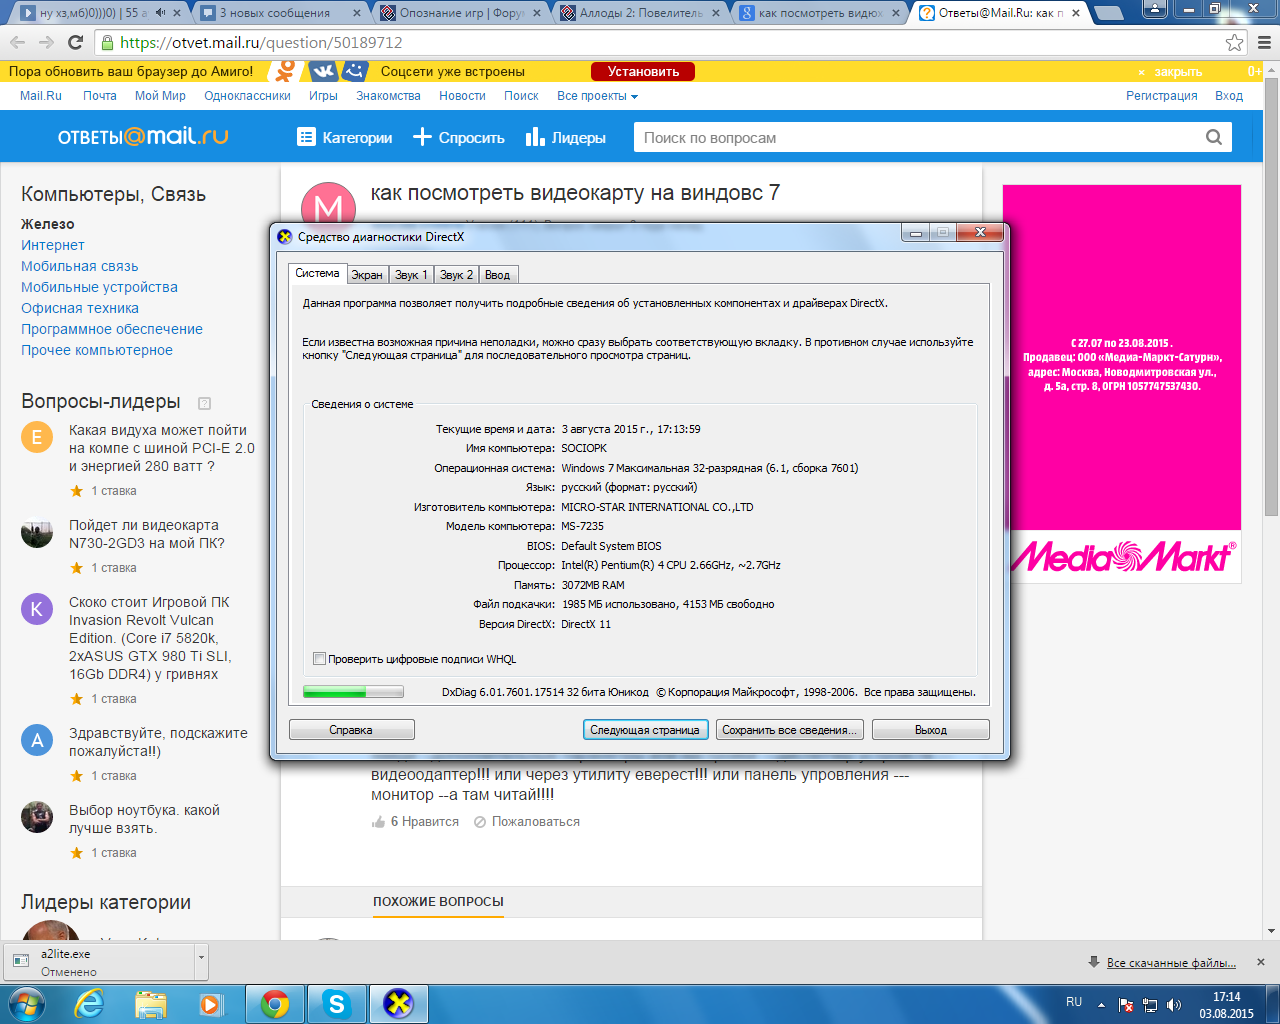
Task: Open the volume control in the system tray
Action: pyautogui.click(x=1174, y=1005)
